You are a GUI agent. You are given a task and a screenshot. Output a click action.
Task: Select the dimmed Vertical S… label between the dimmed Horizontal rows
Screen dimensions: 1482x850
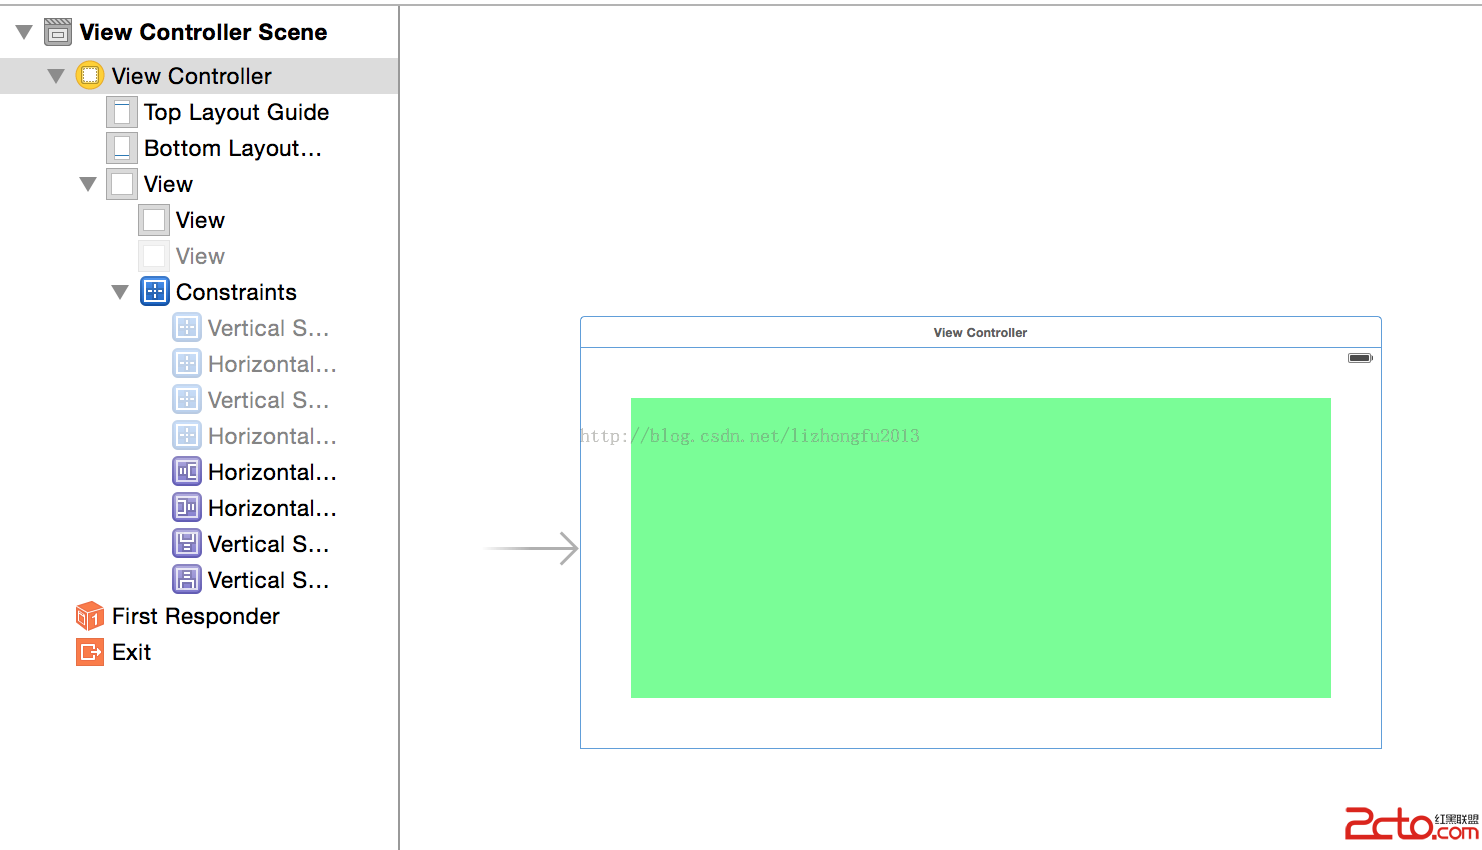point(268,400)
